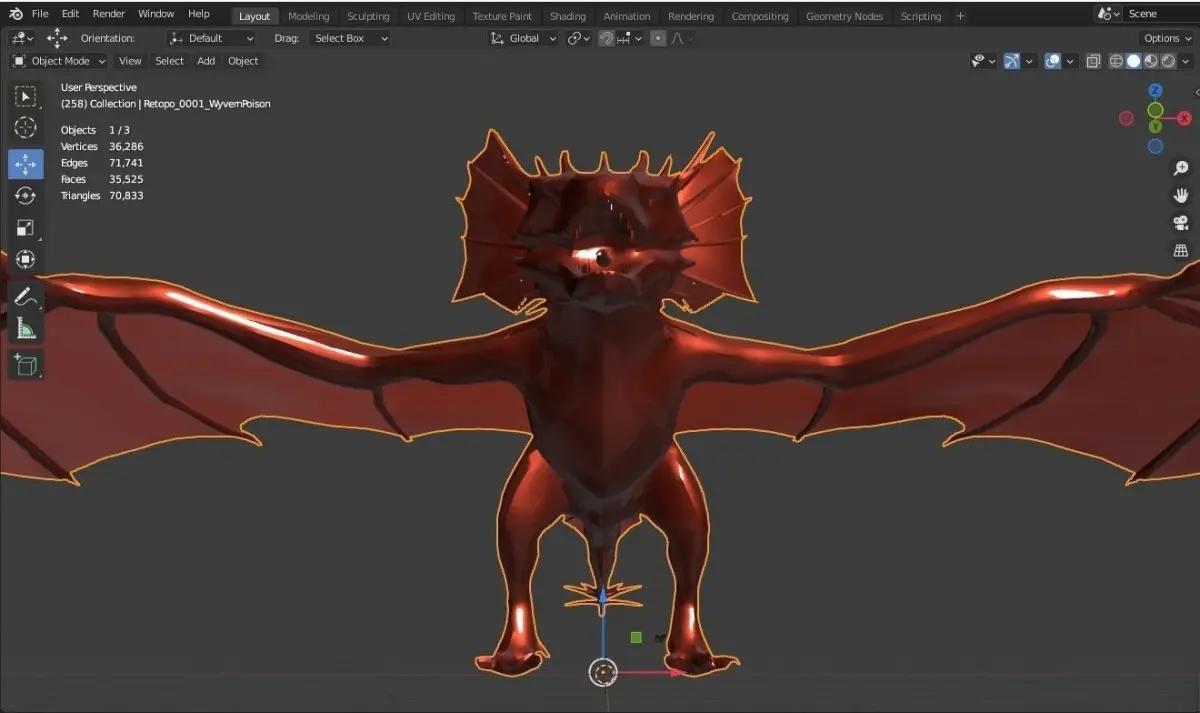The image size is (1200, 713).
Task: Select material preview viewport shading
Action: [x=1150, y=61]
